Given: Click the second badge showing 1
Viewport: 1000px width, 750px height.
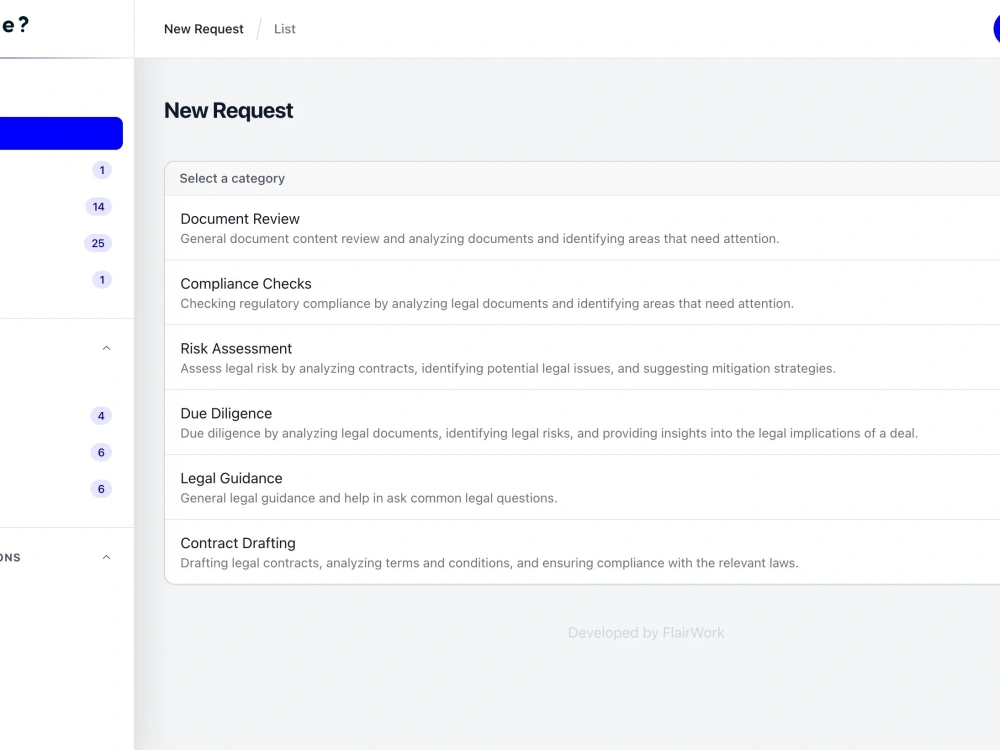Looking at the screenshot, I should pyautogui.click(x=101, y=279).
